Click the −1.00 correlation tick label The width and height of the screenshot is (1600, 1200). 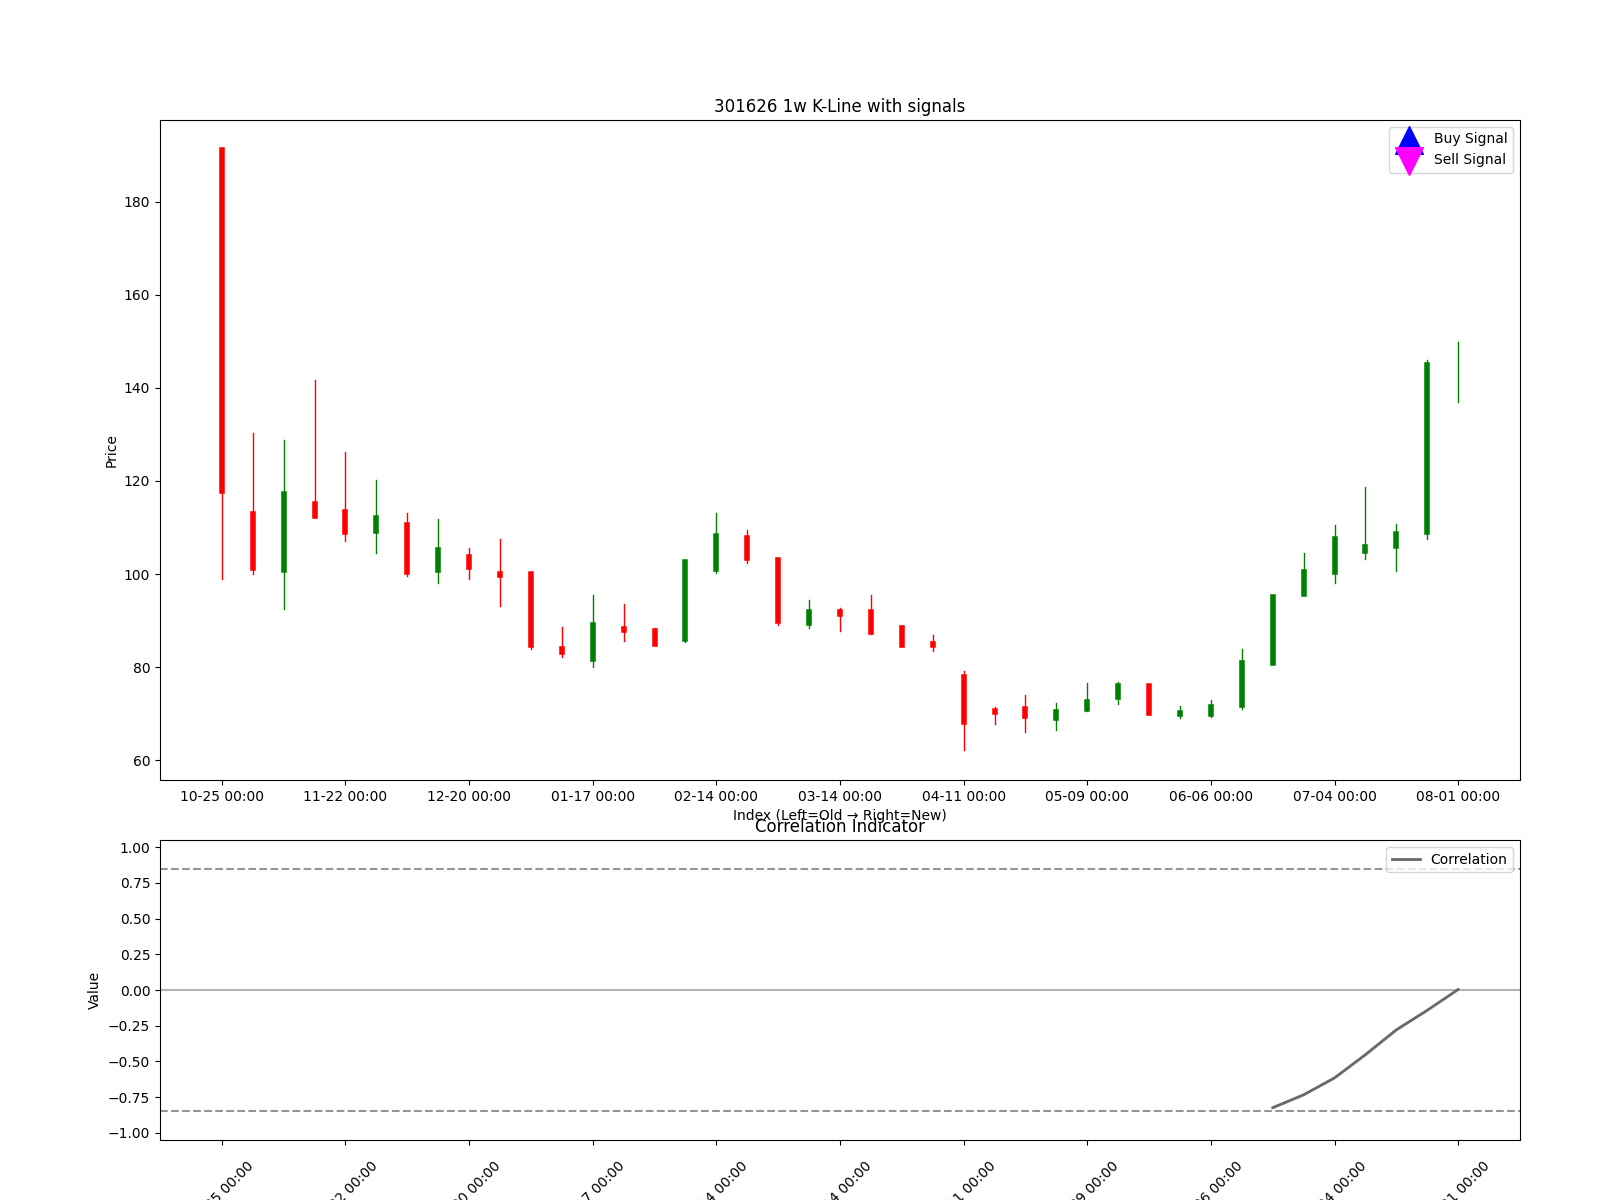click(x=130, y=1133)
